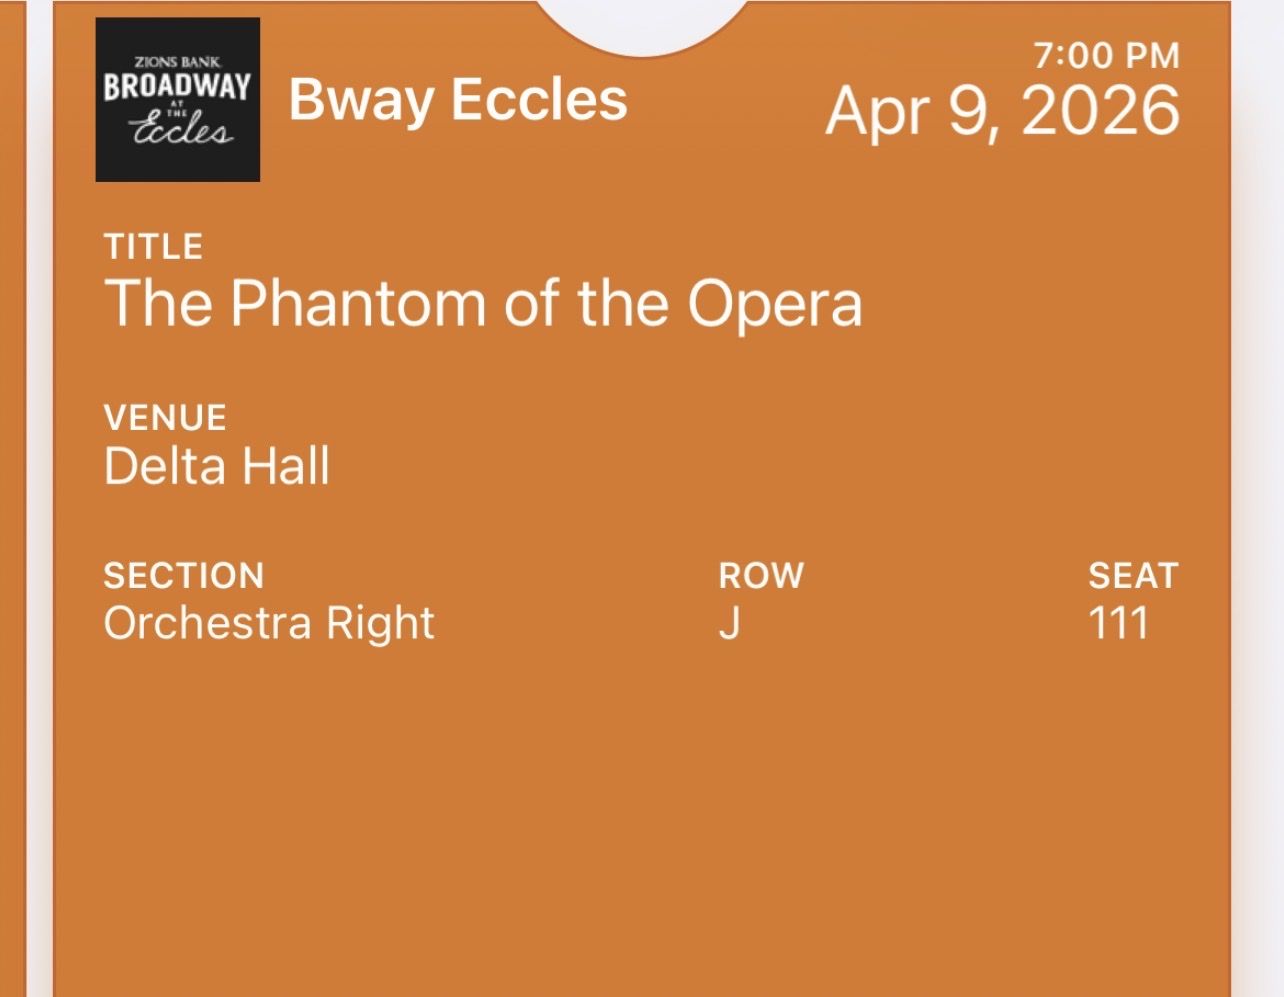1284x997 pixels.
Task: Click the SECTION field label
Action: coord(184,575)
